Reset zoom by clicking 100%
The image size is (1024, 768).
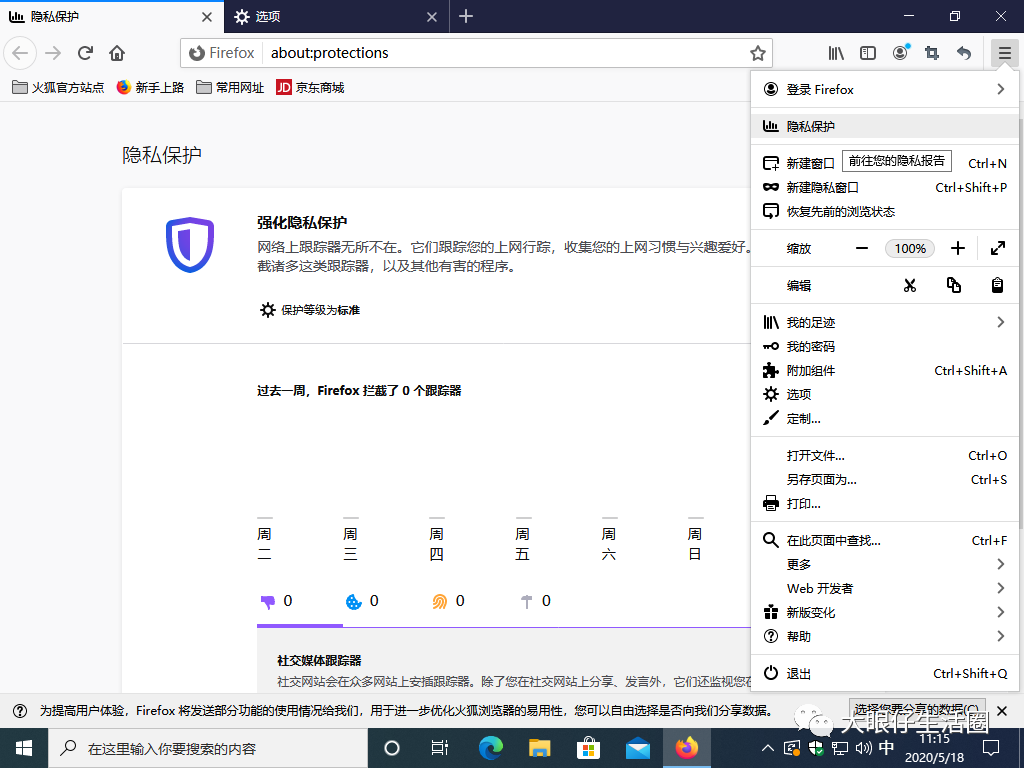(x=910, y=248)
